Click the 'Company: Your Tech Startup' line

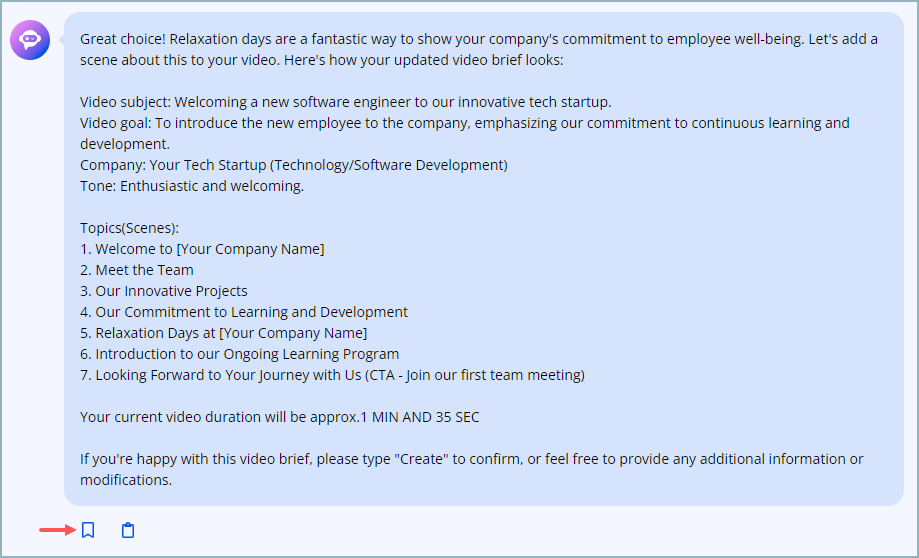pyautogui.click(x=294, y=165)
